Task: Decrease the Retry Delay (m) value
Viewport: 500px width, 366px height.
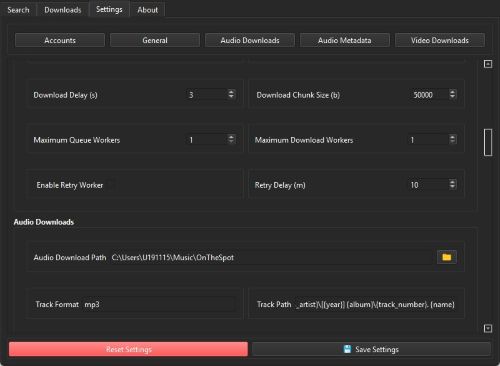Action: pyautogui.click(x=452, y=187)
